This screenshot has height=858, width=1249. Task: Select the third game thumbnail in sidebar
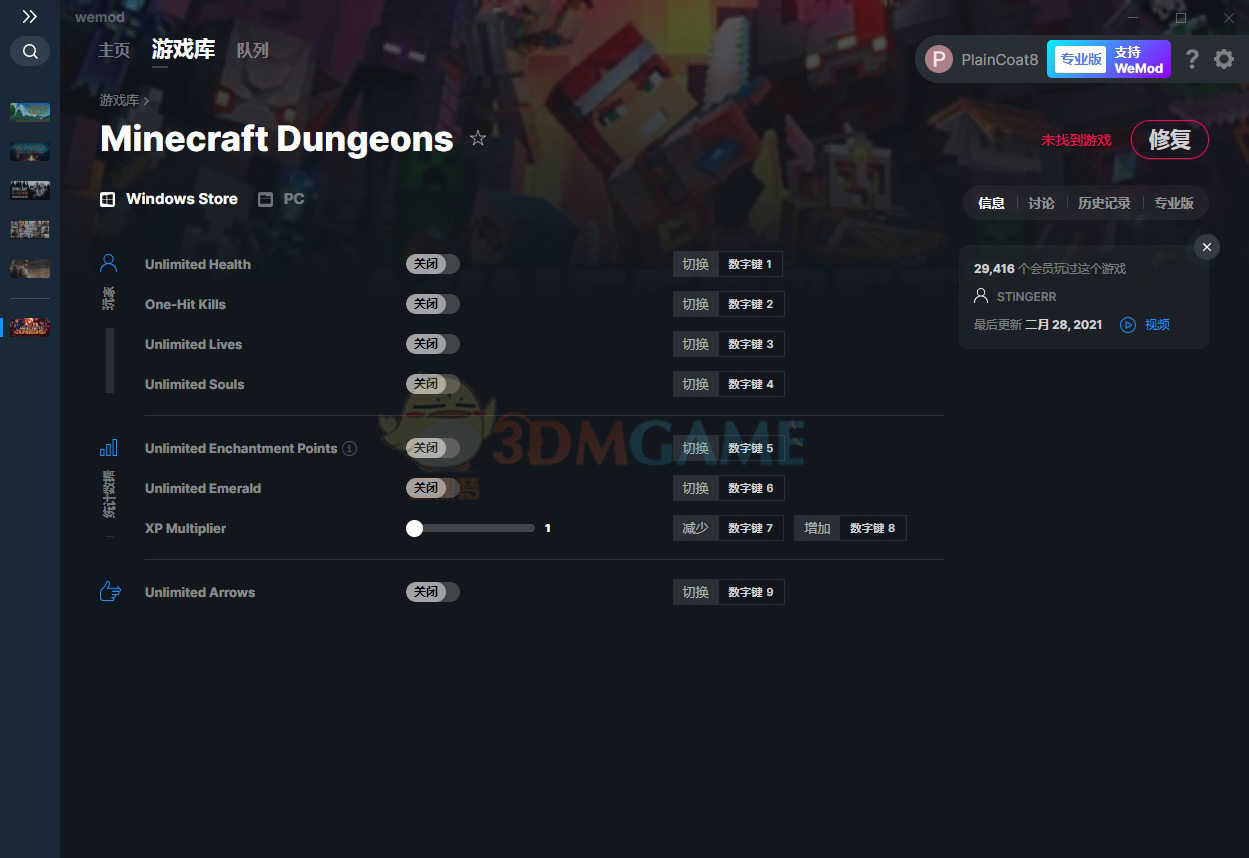(30, 190)
